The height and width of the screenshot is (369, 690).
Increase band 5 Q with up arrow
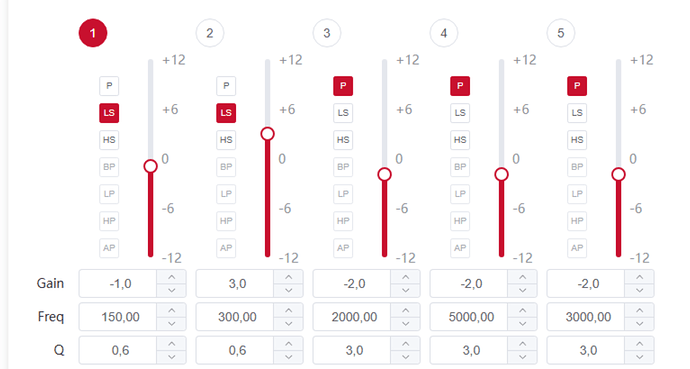[639, 344]
